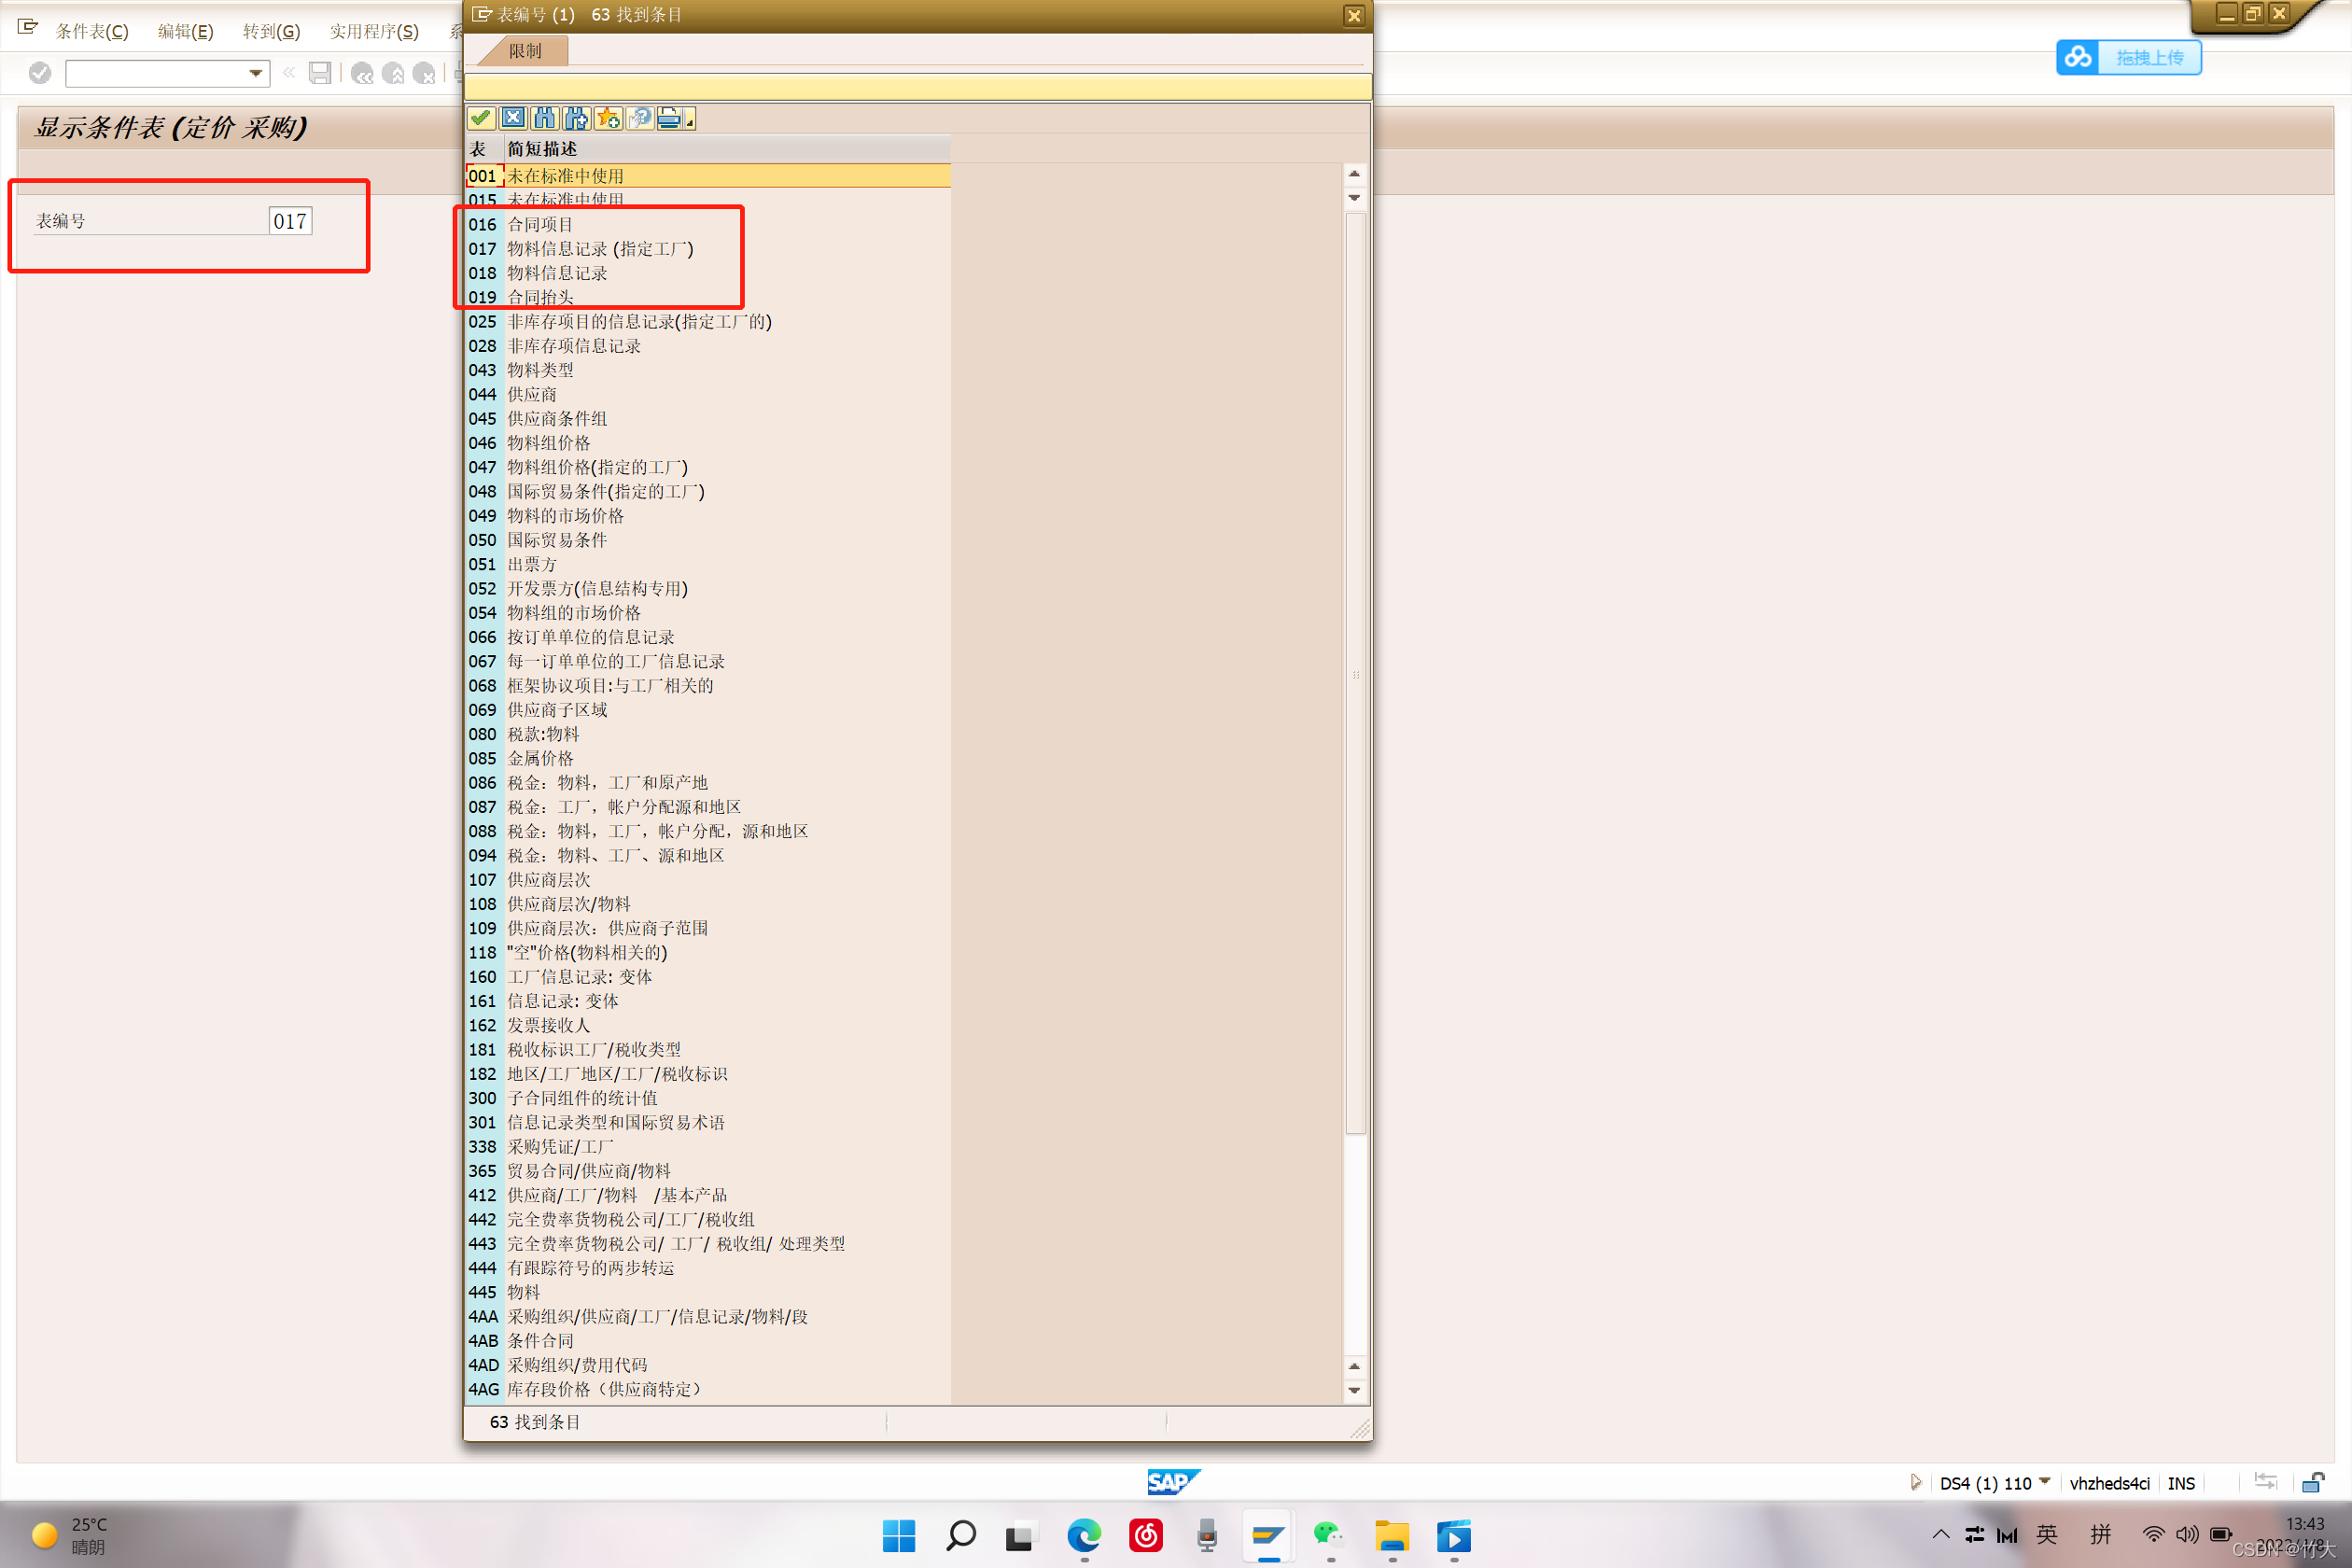Expand the DS4 (1) 110 system dropdown
Image resolution: width=2352 pixels, height=1568 pixels.
point(2044,1481)
